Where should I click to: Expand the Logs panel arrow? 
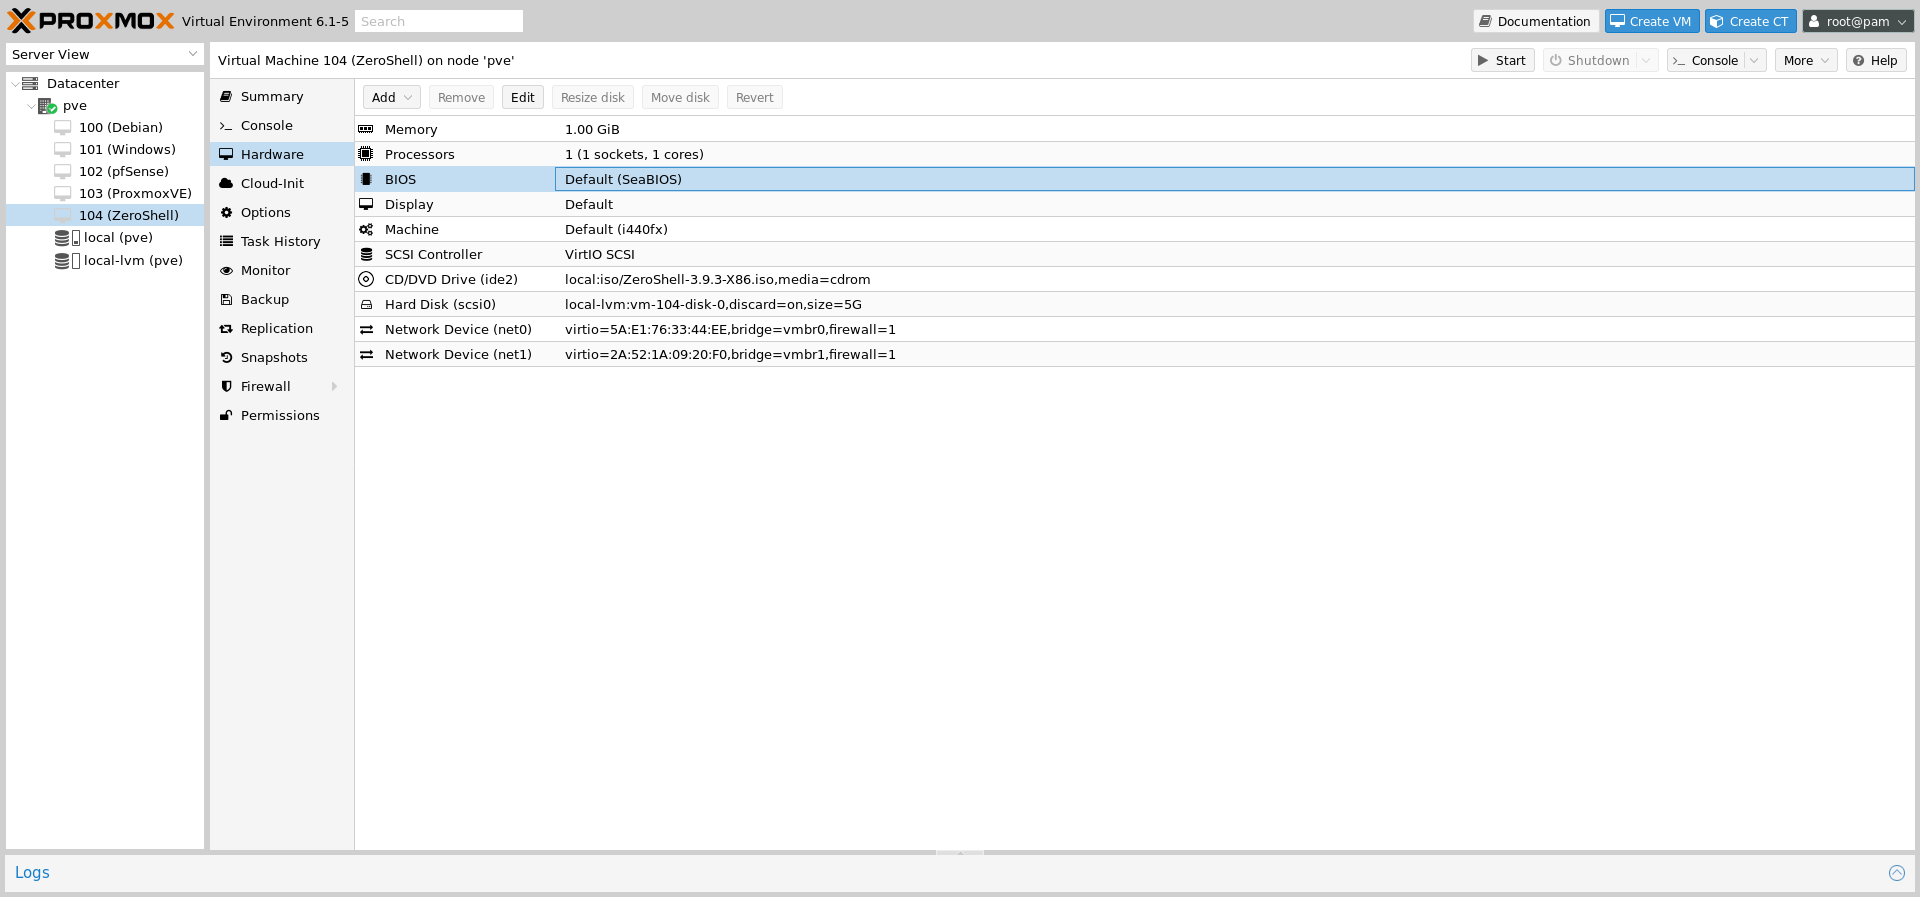(1896, 873)
